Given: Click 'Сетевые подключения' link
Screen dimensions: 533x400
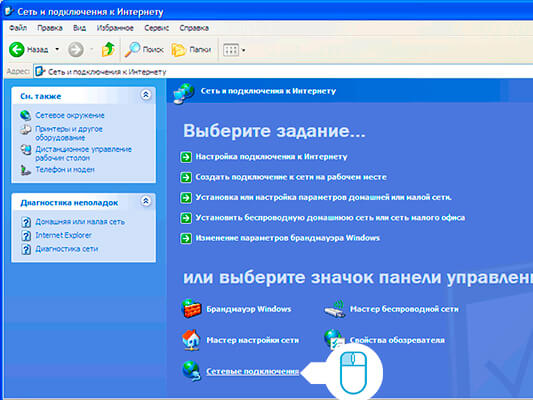Looking at the screenshot, I should click(253, 371).
